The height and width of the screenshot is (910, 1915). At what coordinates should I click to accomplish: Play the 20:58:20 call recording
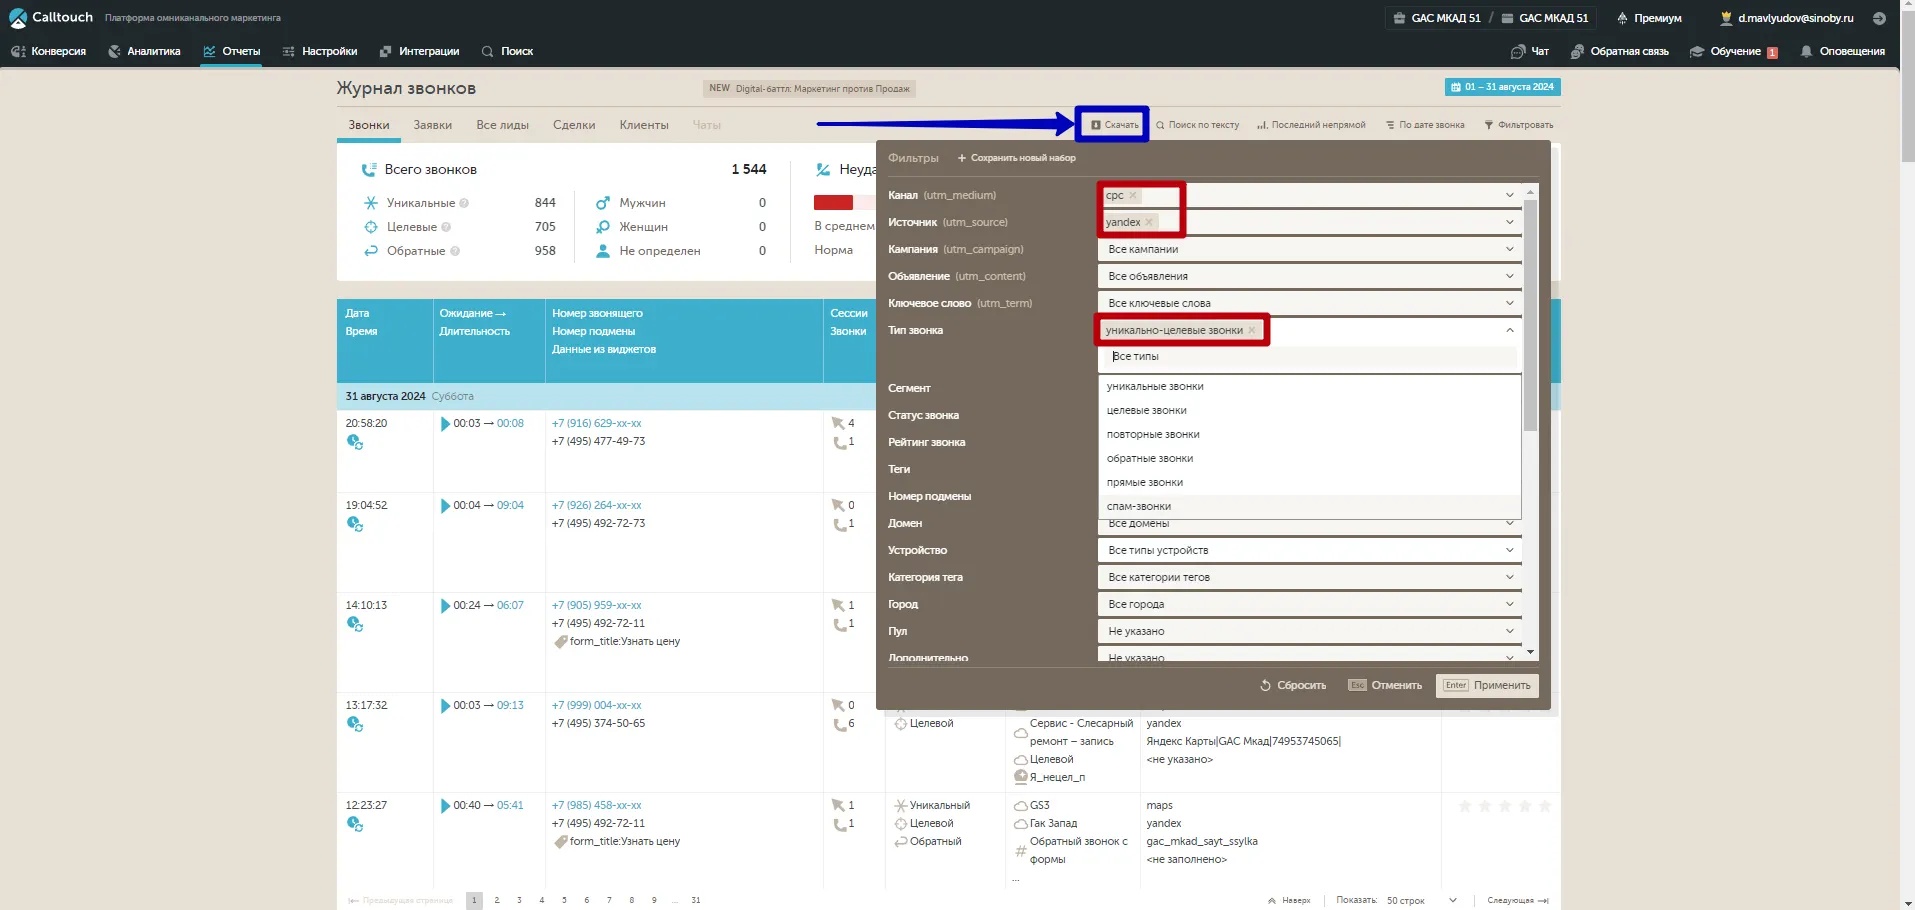(x=445, y=424)
